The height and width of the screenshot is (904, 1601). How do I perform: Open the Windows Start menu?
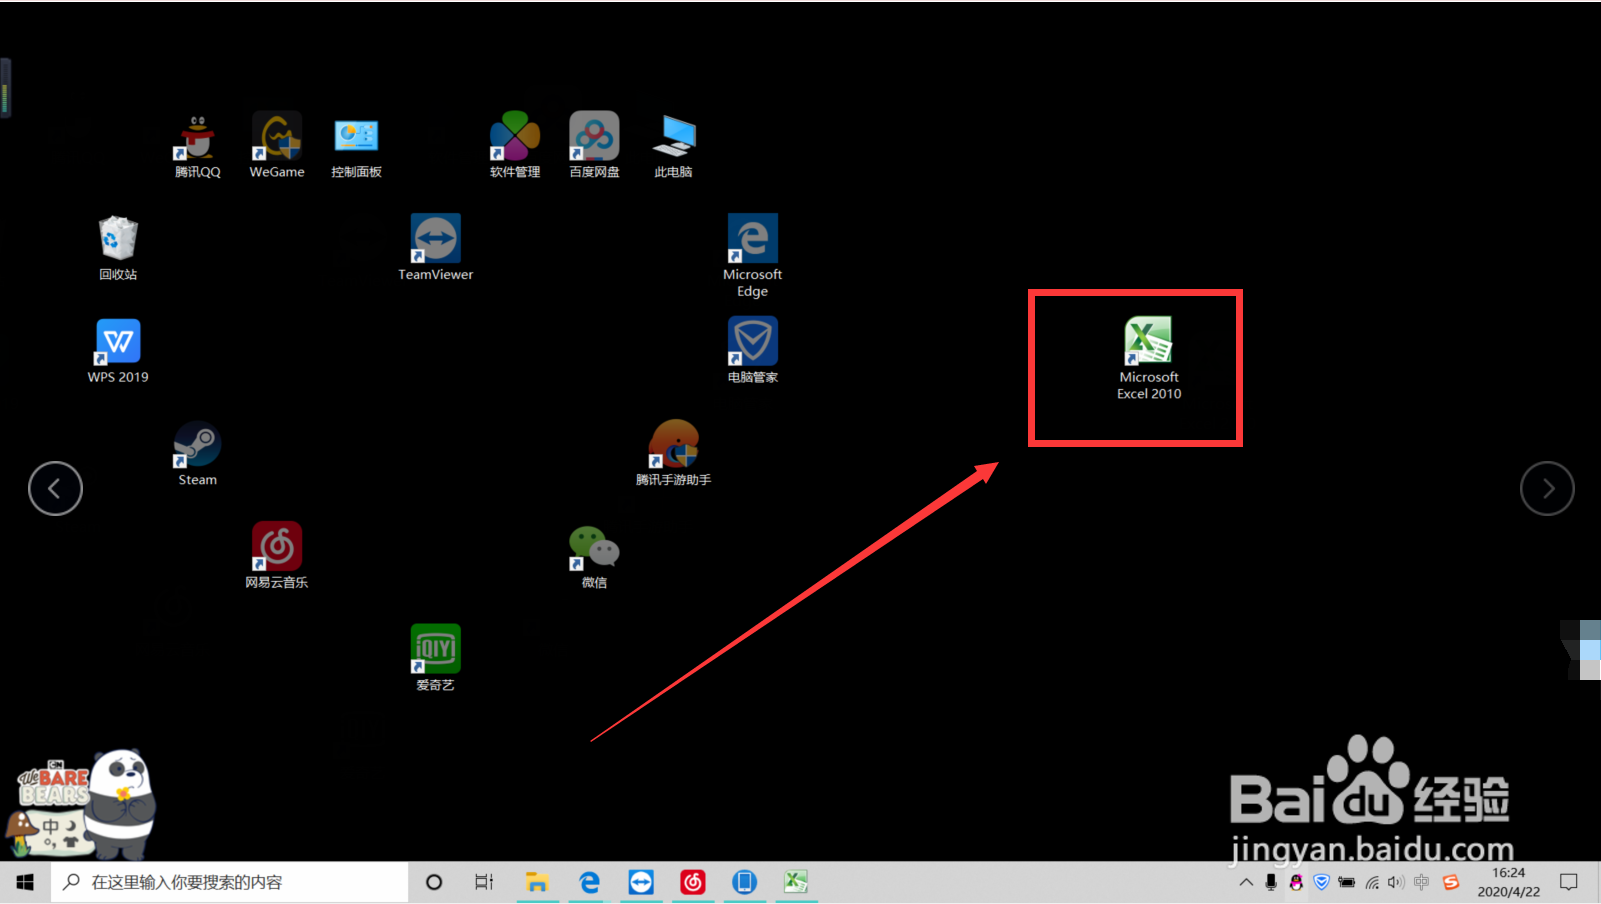25,882
